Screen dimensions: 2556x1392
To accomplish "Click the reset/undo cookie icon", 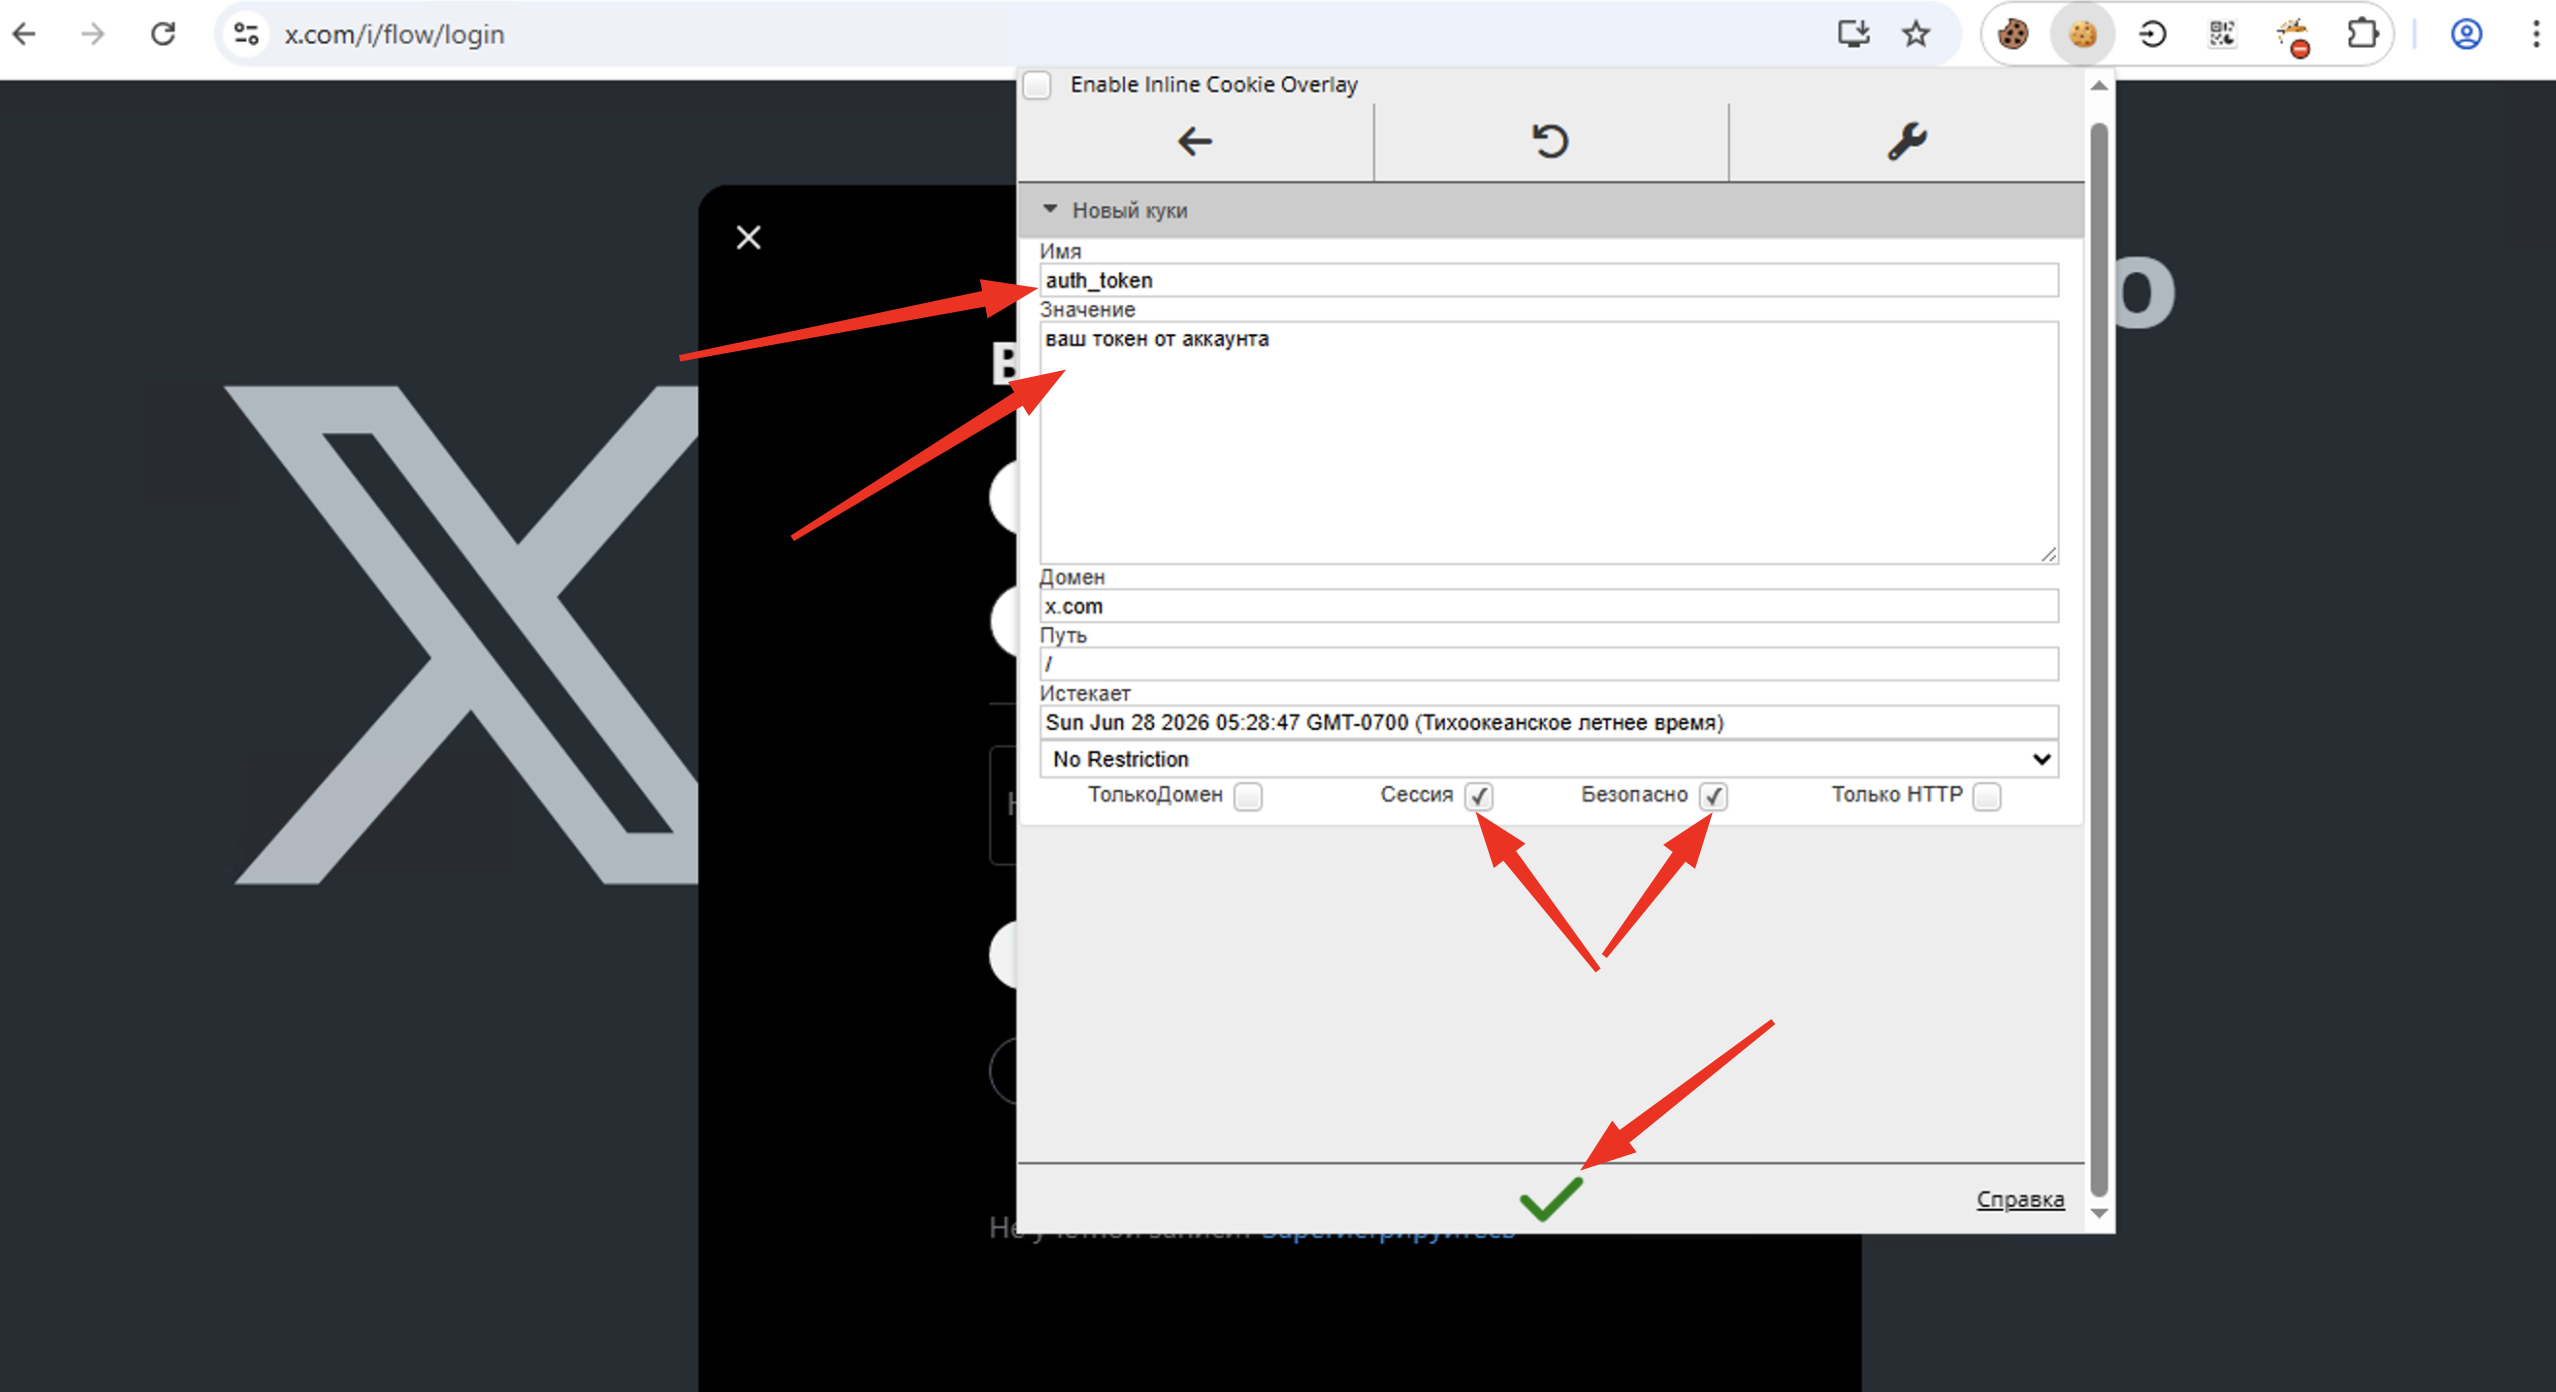I will pos(1550,141).
